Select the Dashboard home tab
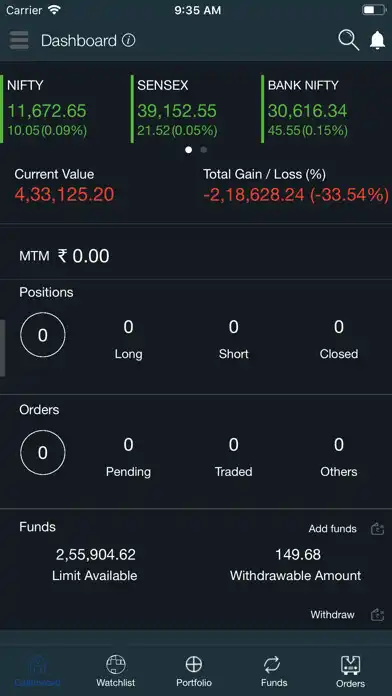 [38, 671]
